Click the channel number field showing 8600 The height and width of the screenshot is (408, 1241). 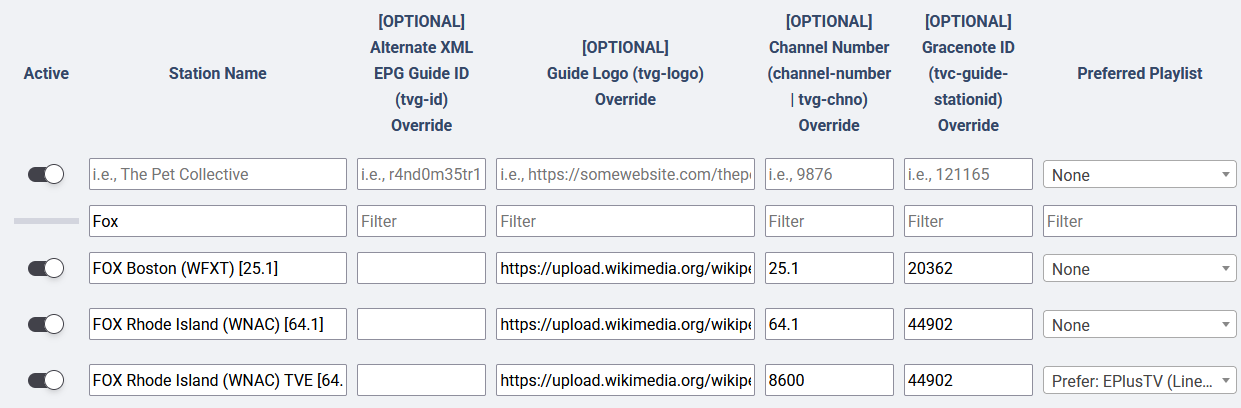(x=828, y=380)
